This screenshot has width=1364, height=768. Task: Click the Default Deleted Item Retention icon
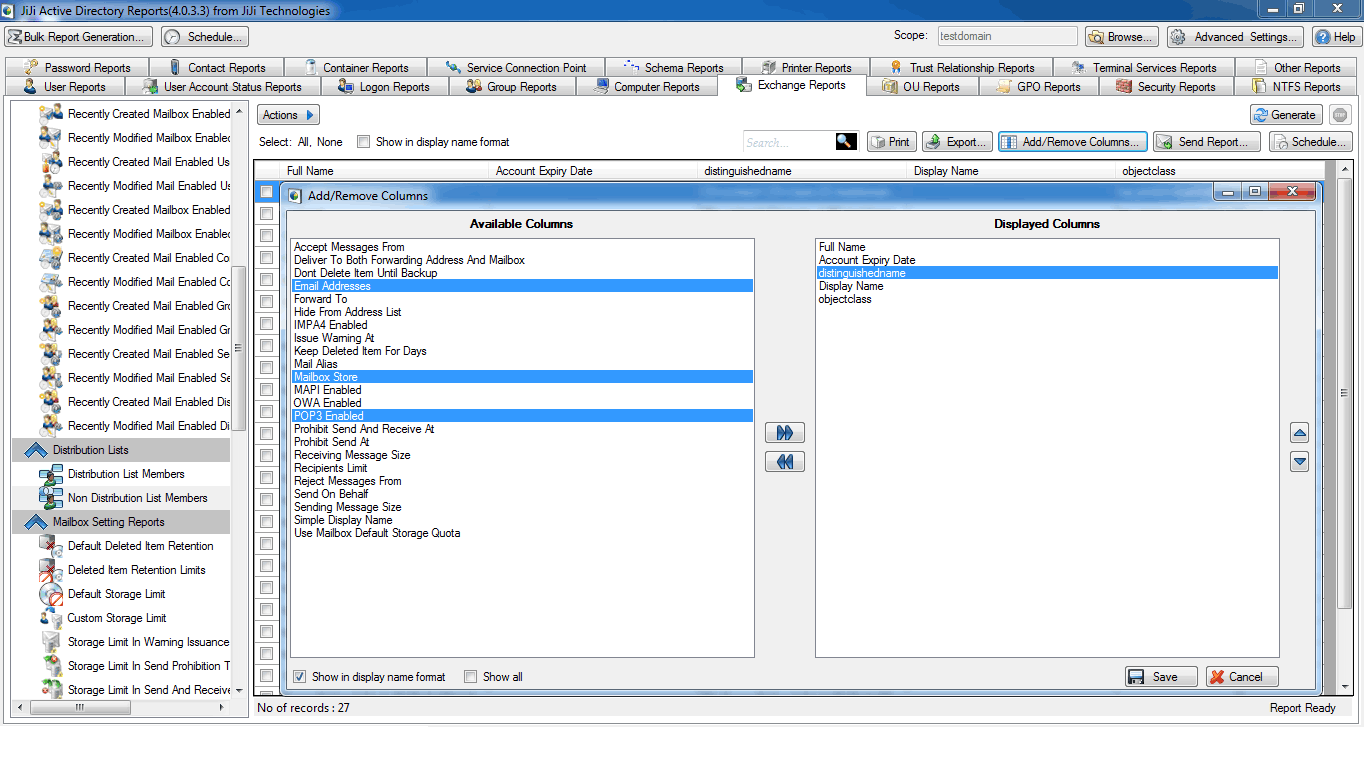tap(51, 546)
